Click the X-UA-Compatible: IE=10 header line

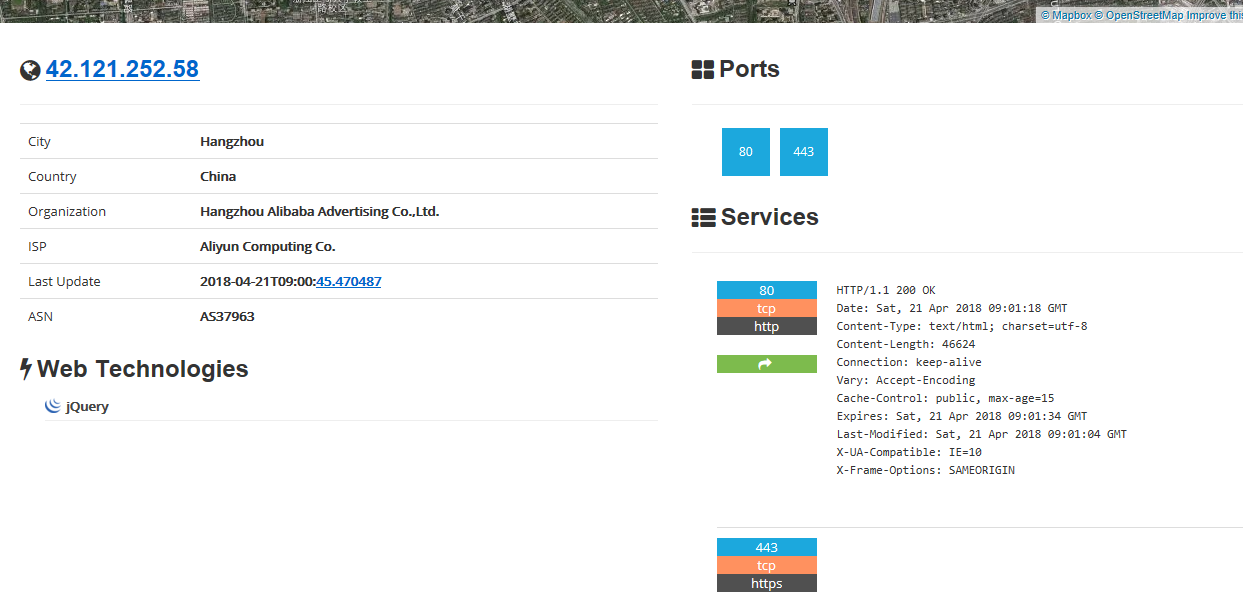point(909,452)
